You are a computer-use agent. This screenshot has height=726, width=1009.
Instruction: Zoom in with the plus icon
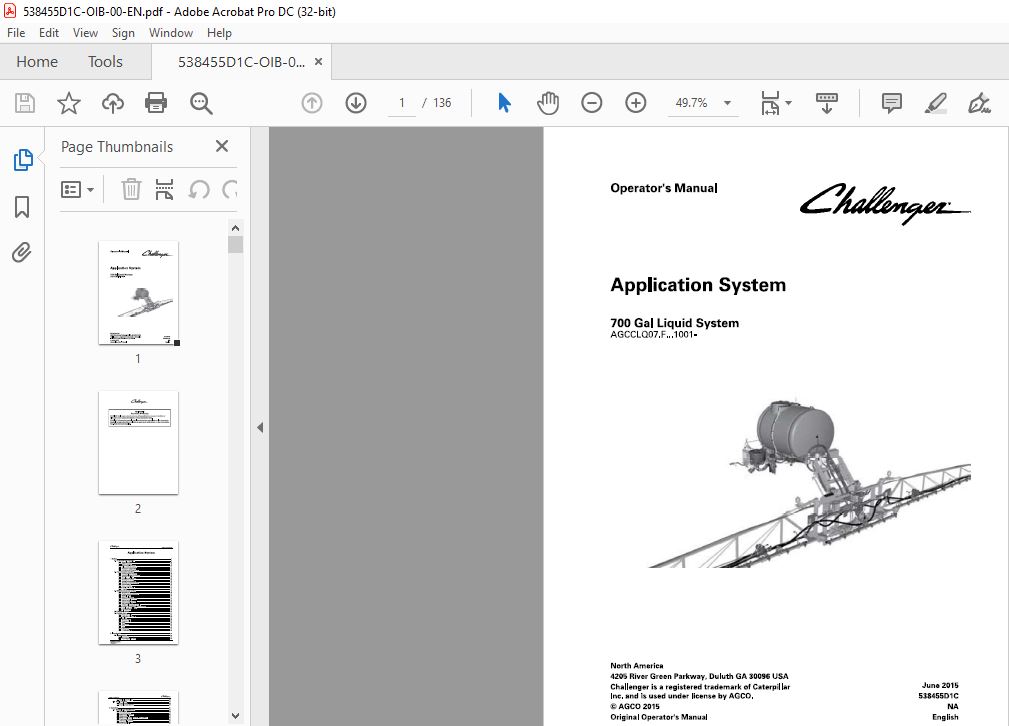pos(636,103)
